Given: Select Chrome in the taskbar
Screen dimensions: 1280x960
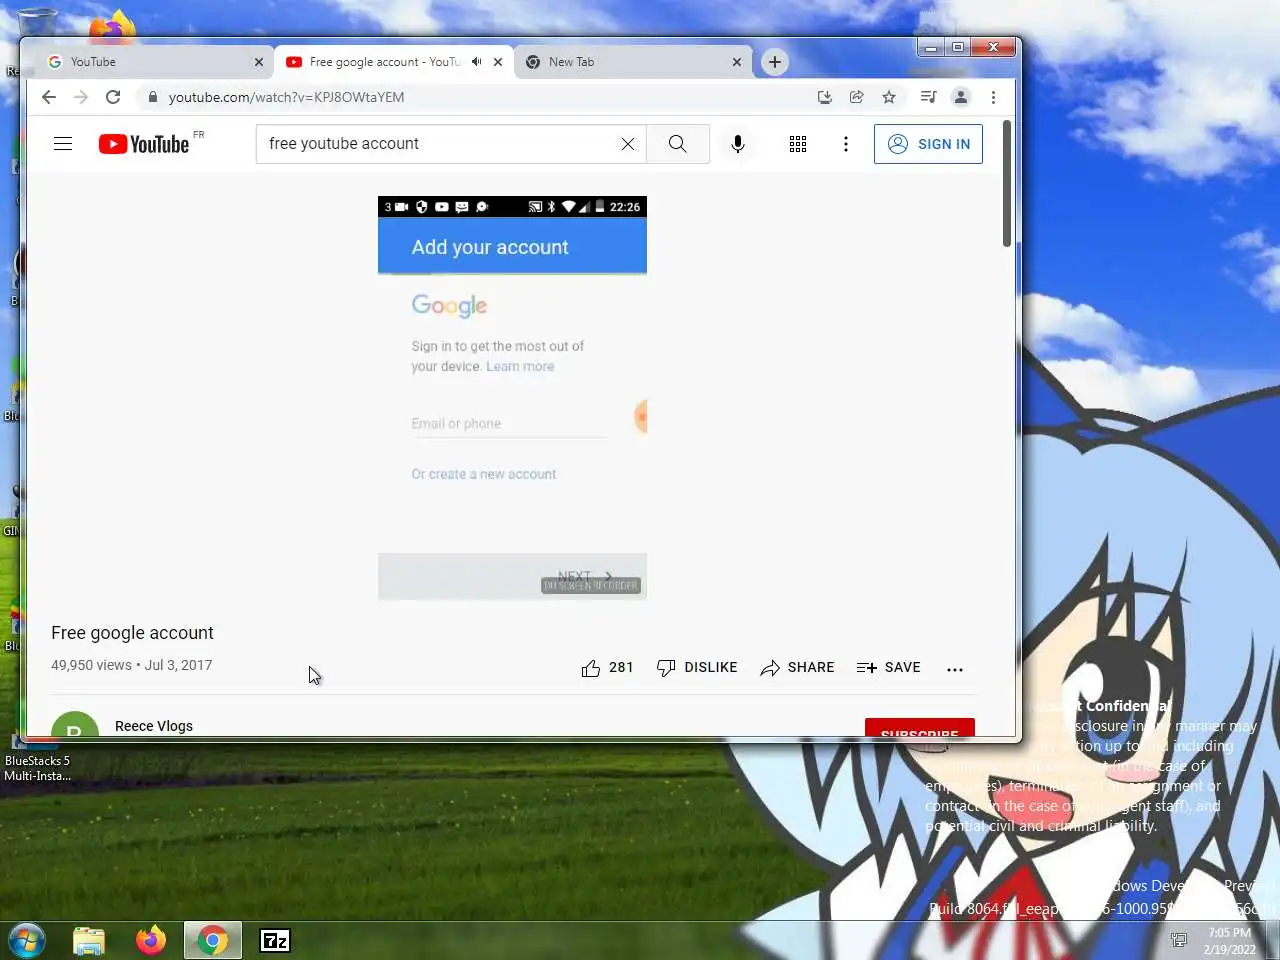Looking at the screenshot, I should point(212,940).
